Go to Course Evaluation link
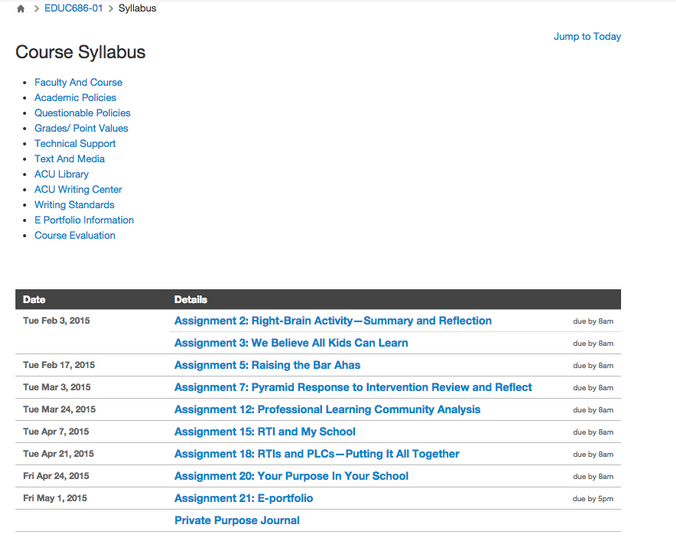Screen dimensions: 676x547 (75, 236)
